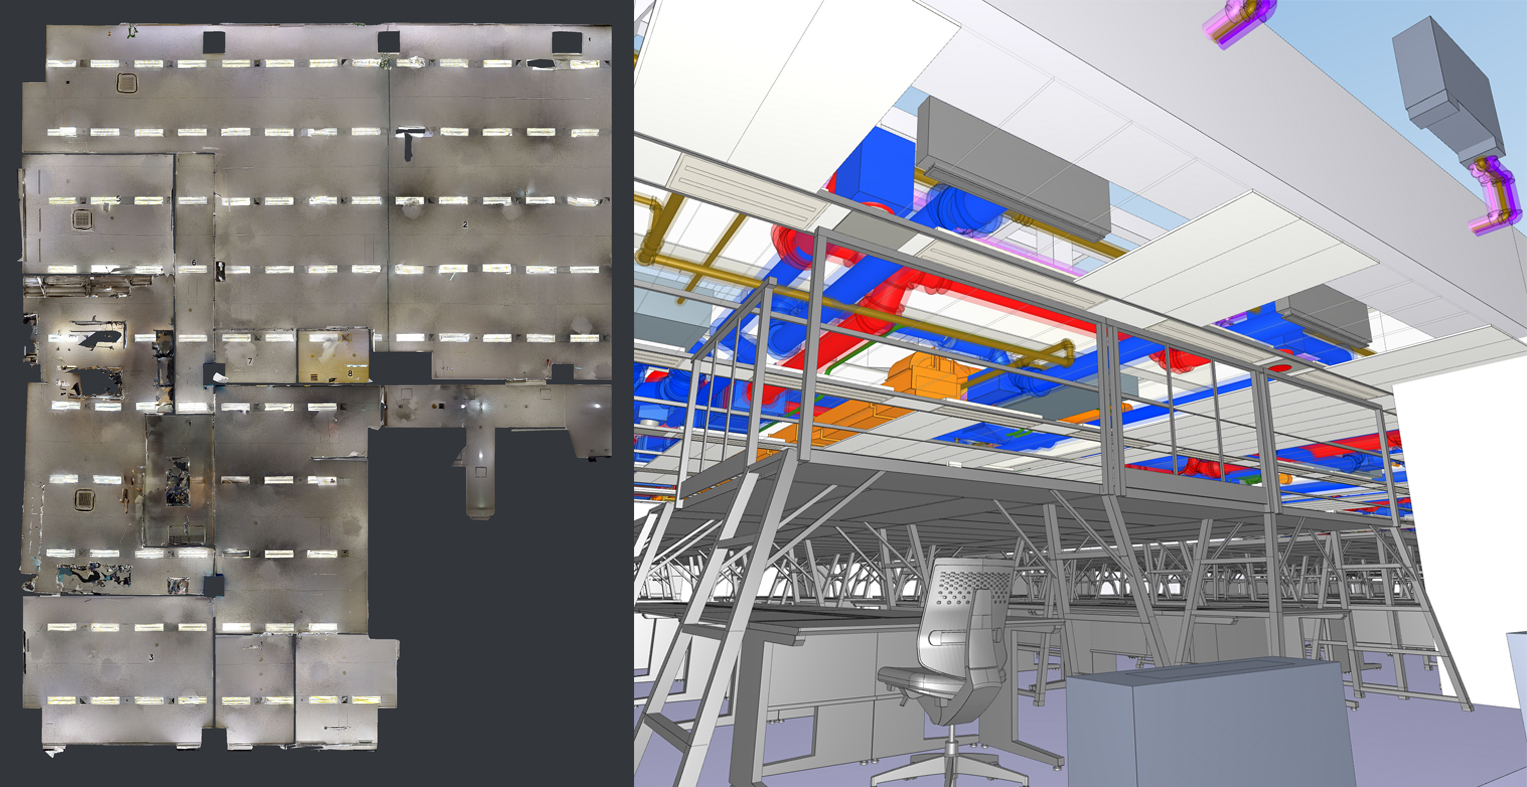Click the dark square opening at top-left of scan
The width and height of the screenshot is (1527, 787).
(214, 42)
